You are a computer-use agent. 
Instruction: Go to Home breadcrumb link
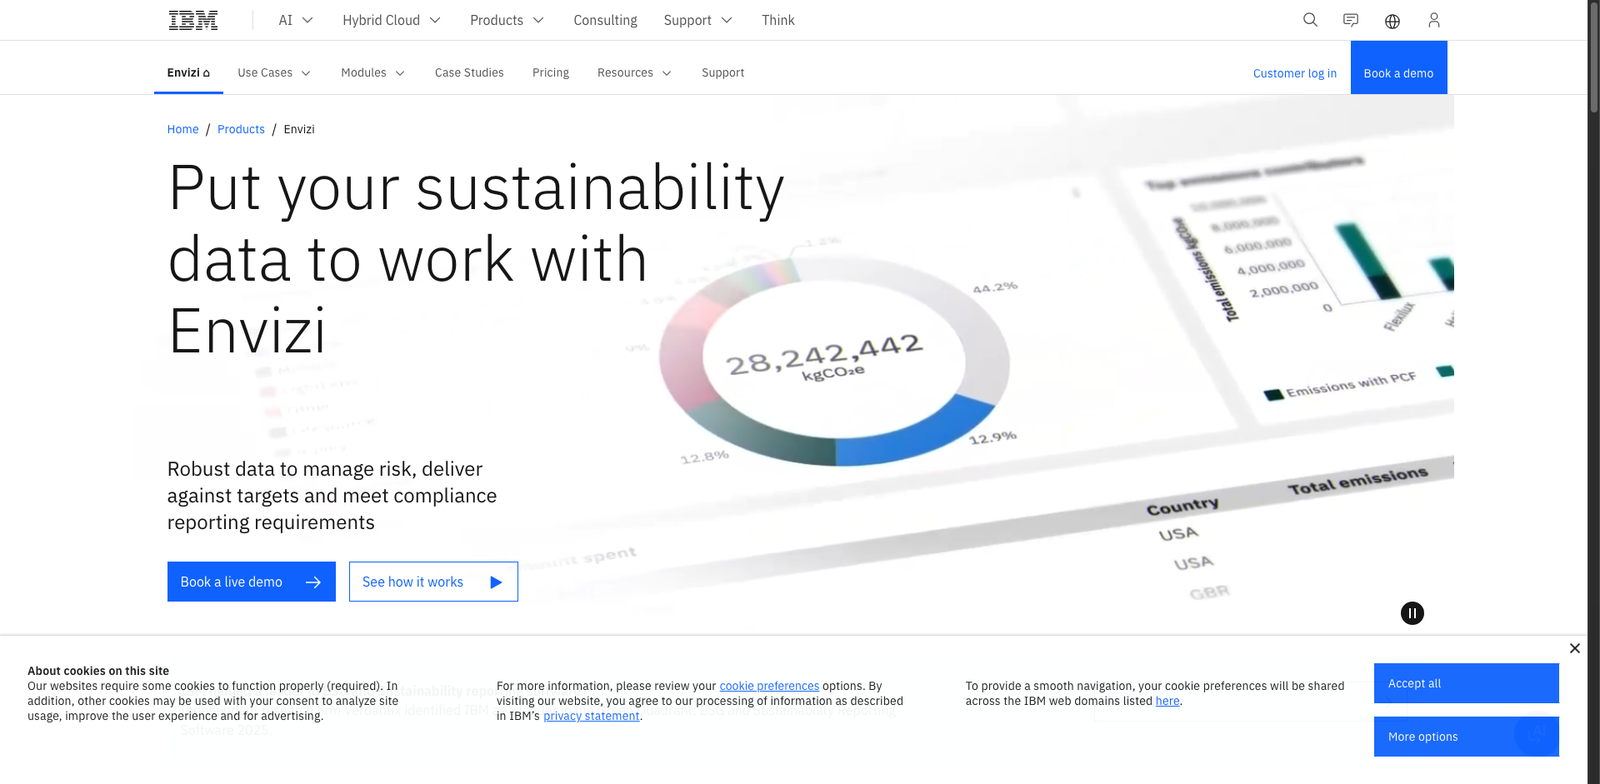pyautogui.click(x=183, y=129)
